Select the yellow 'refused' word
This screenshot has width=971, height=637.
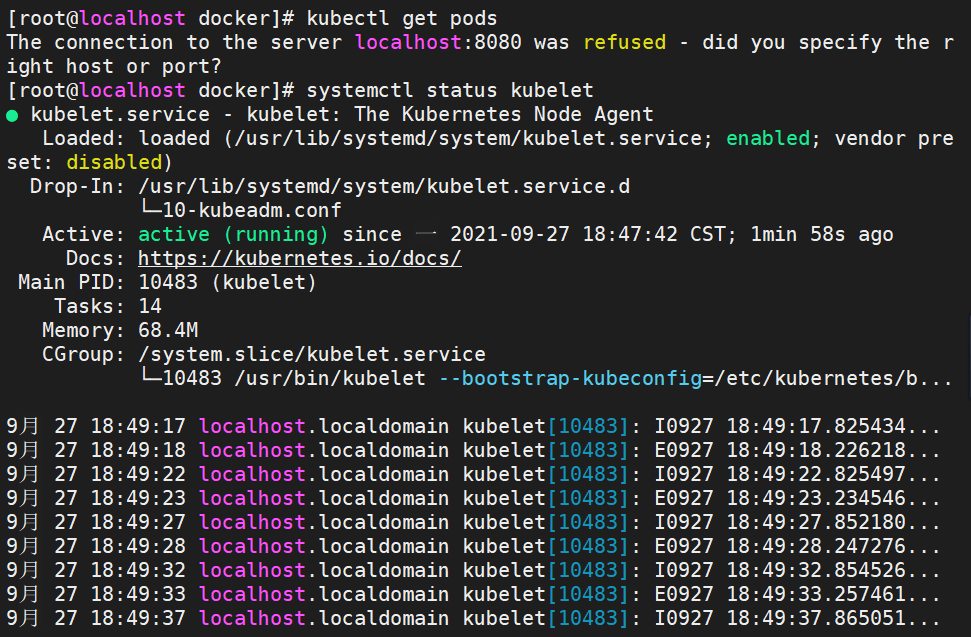coord(624,42)
